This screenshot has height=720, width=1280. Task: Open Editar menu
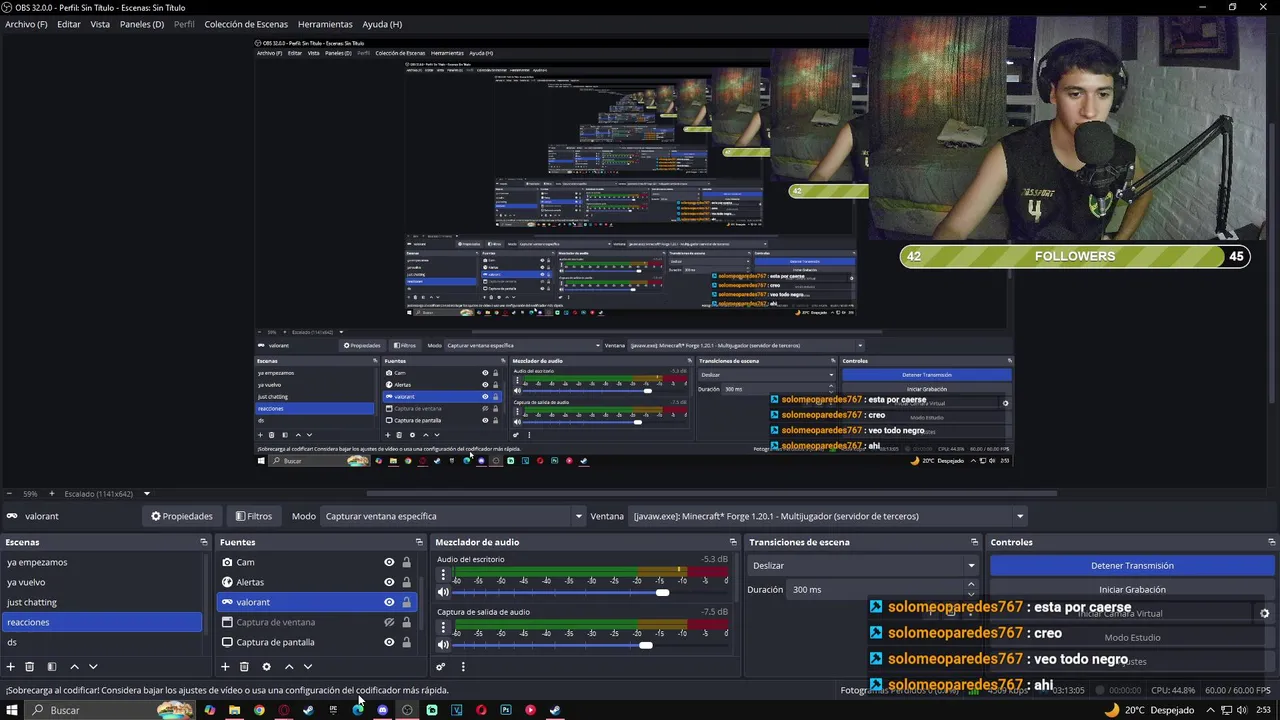(x=69, y=24)
